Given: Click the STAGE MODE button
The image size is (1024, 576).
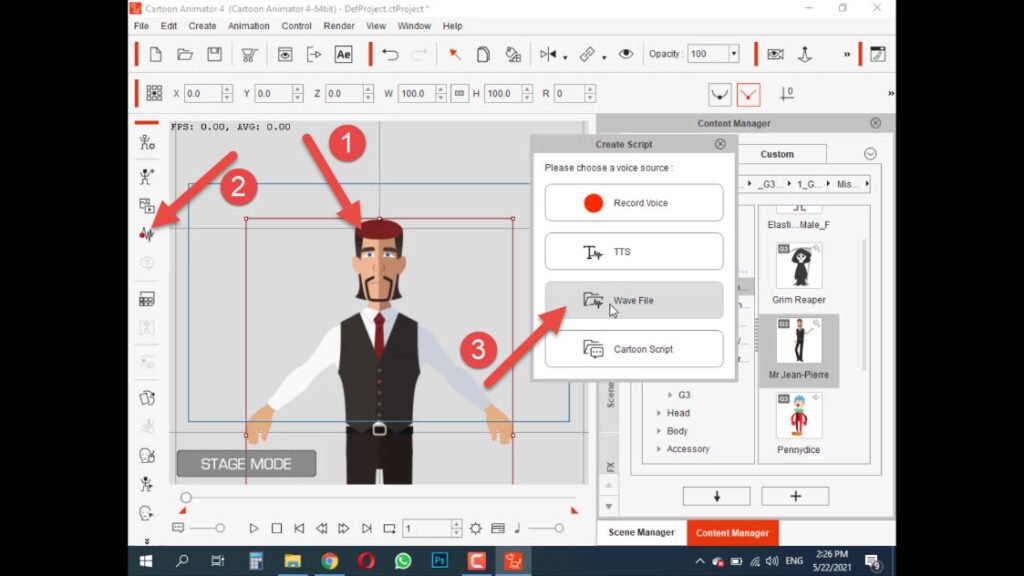Looking at the screenshot, I should [x=246, y=464].
